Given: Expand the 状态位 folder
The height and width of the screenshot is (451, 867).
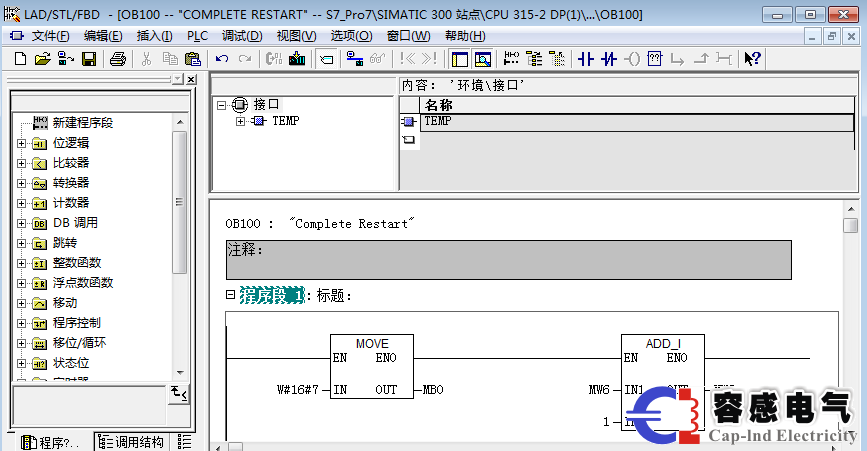Looking at the screenshot, I should click(22, 363).
